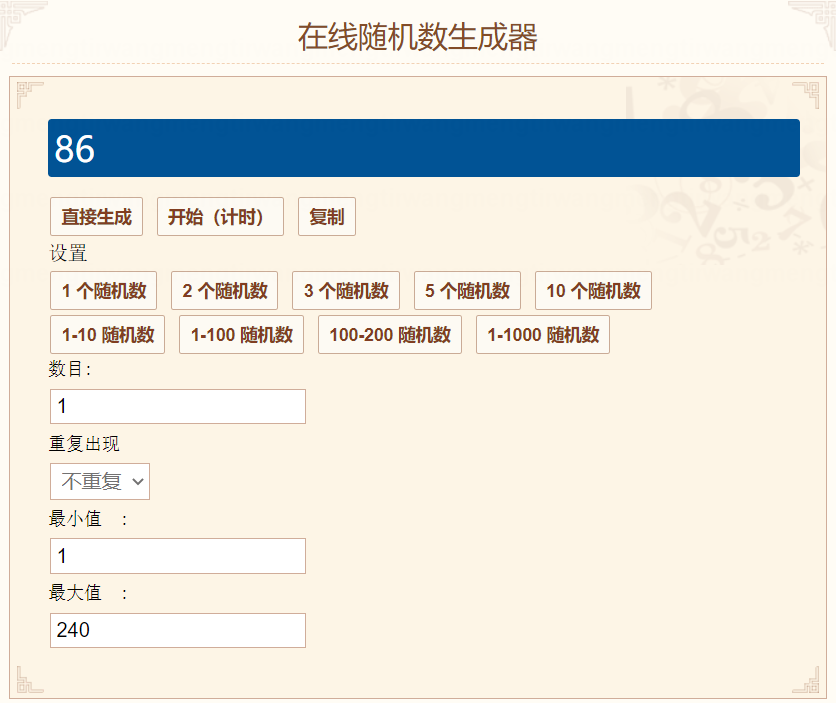
Task: Choose the 100-200 随机数 range preset
Action: pyautogui.click(x=390, y=335)
